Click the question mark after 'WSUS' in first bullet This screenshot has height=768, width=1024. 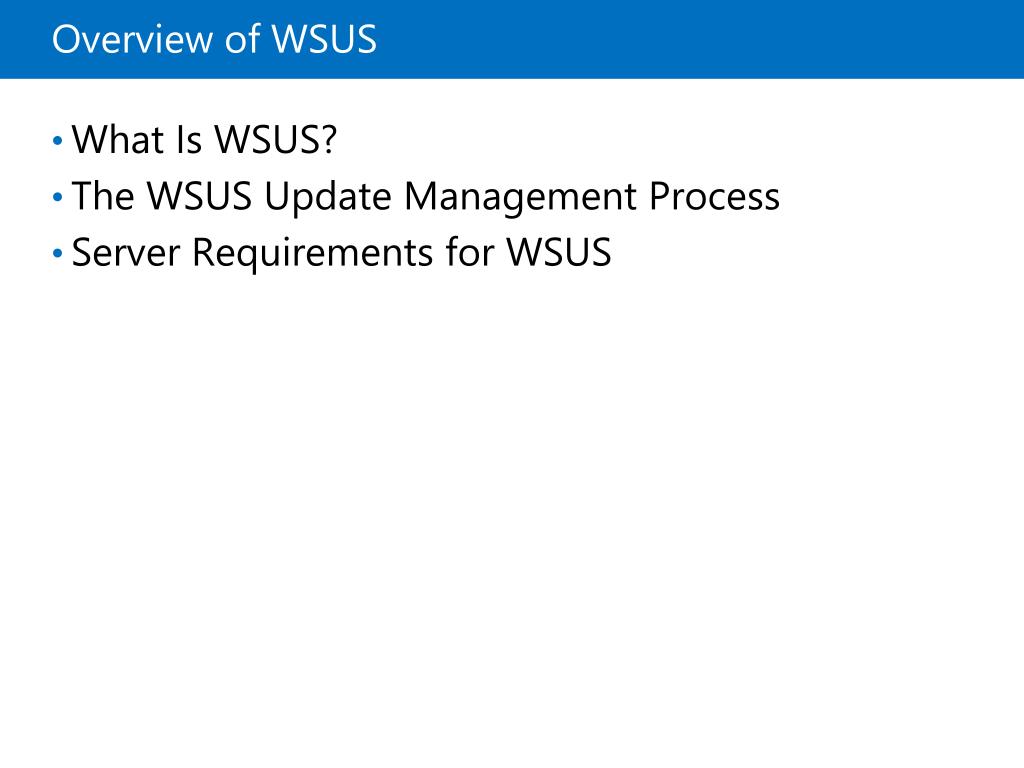[x=328, y=139]
